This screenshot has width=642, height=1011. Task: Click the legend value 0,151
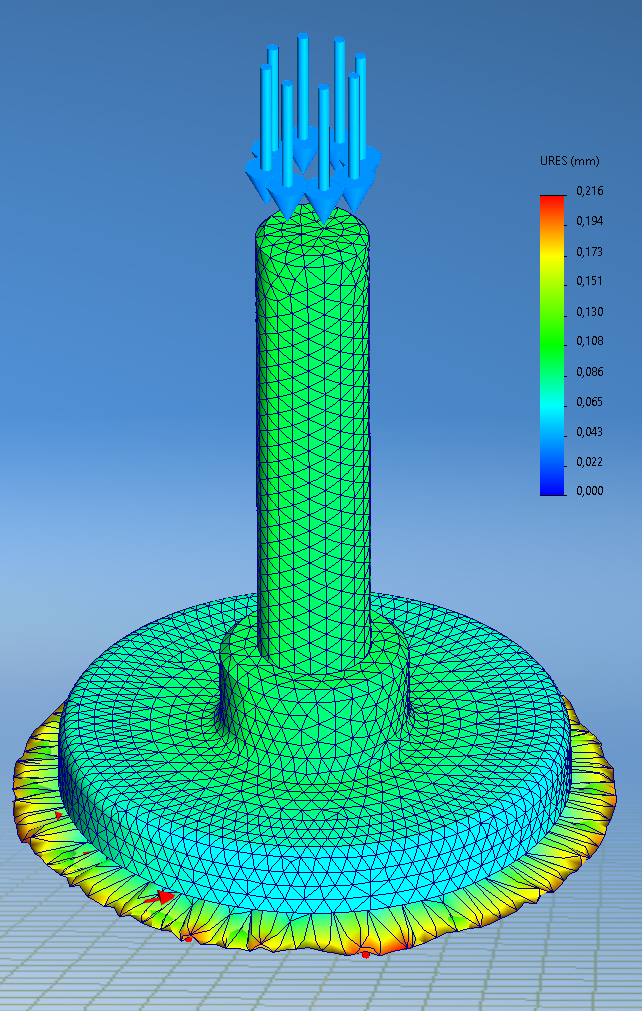point(589,281)
